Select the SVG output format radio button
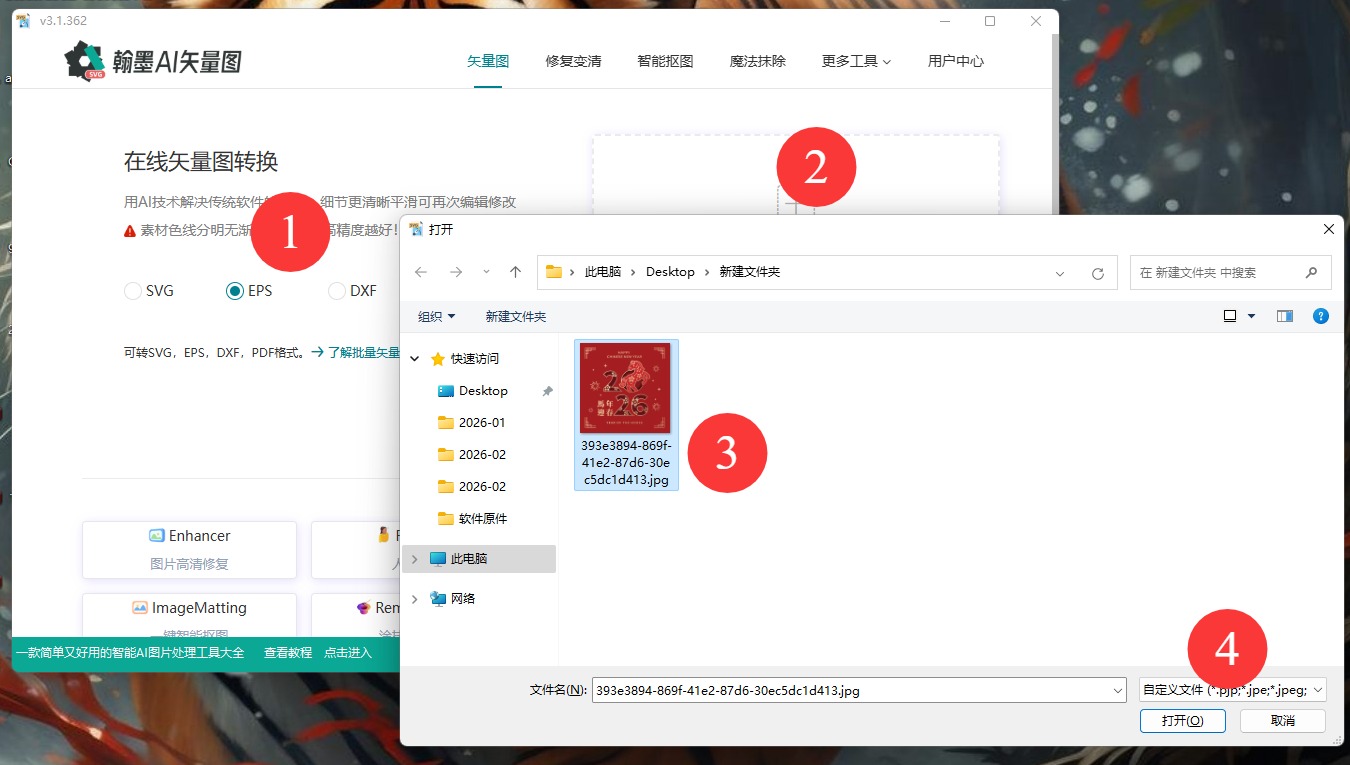The width and height of the screenshot is (1350, 765). point(133,290)
